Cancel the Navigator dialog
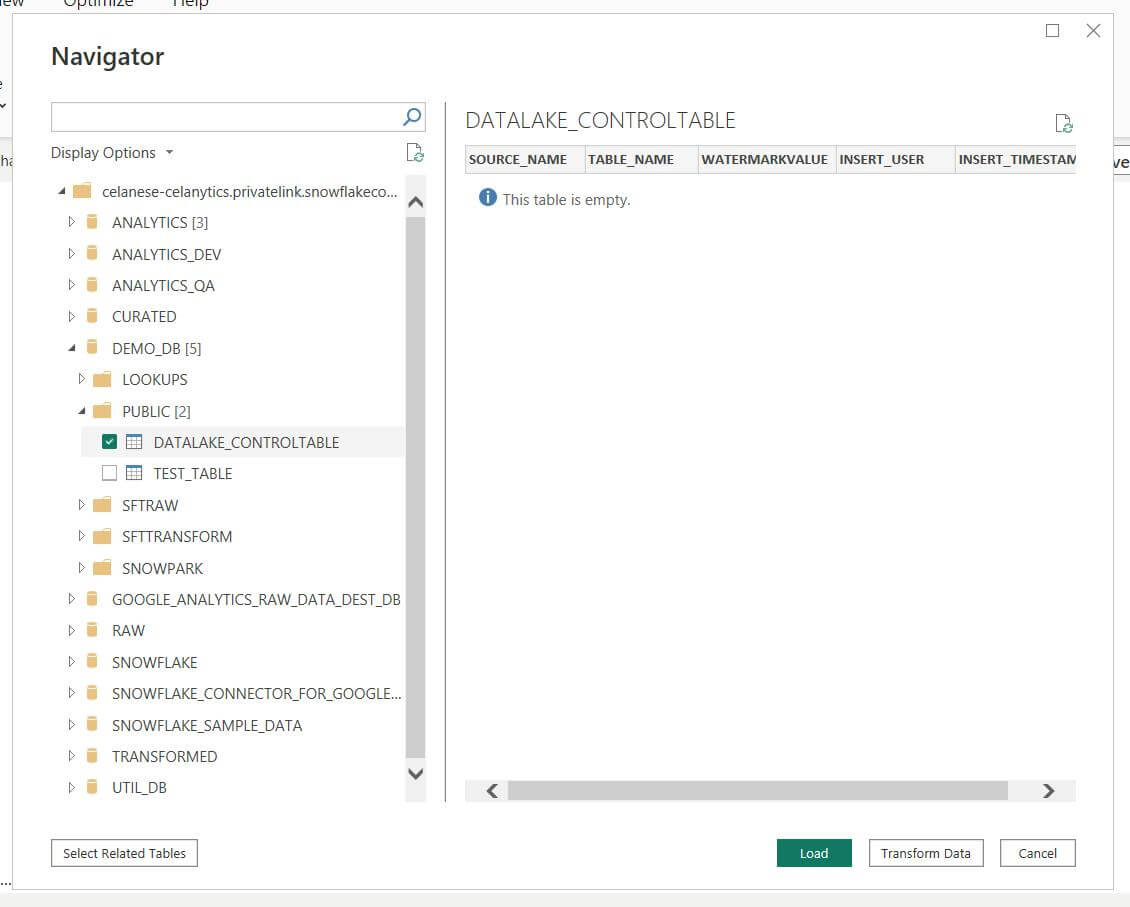The height and width of the screenshot is (907, 1130). click(x=1037, y=853)
